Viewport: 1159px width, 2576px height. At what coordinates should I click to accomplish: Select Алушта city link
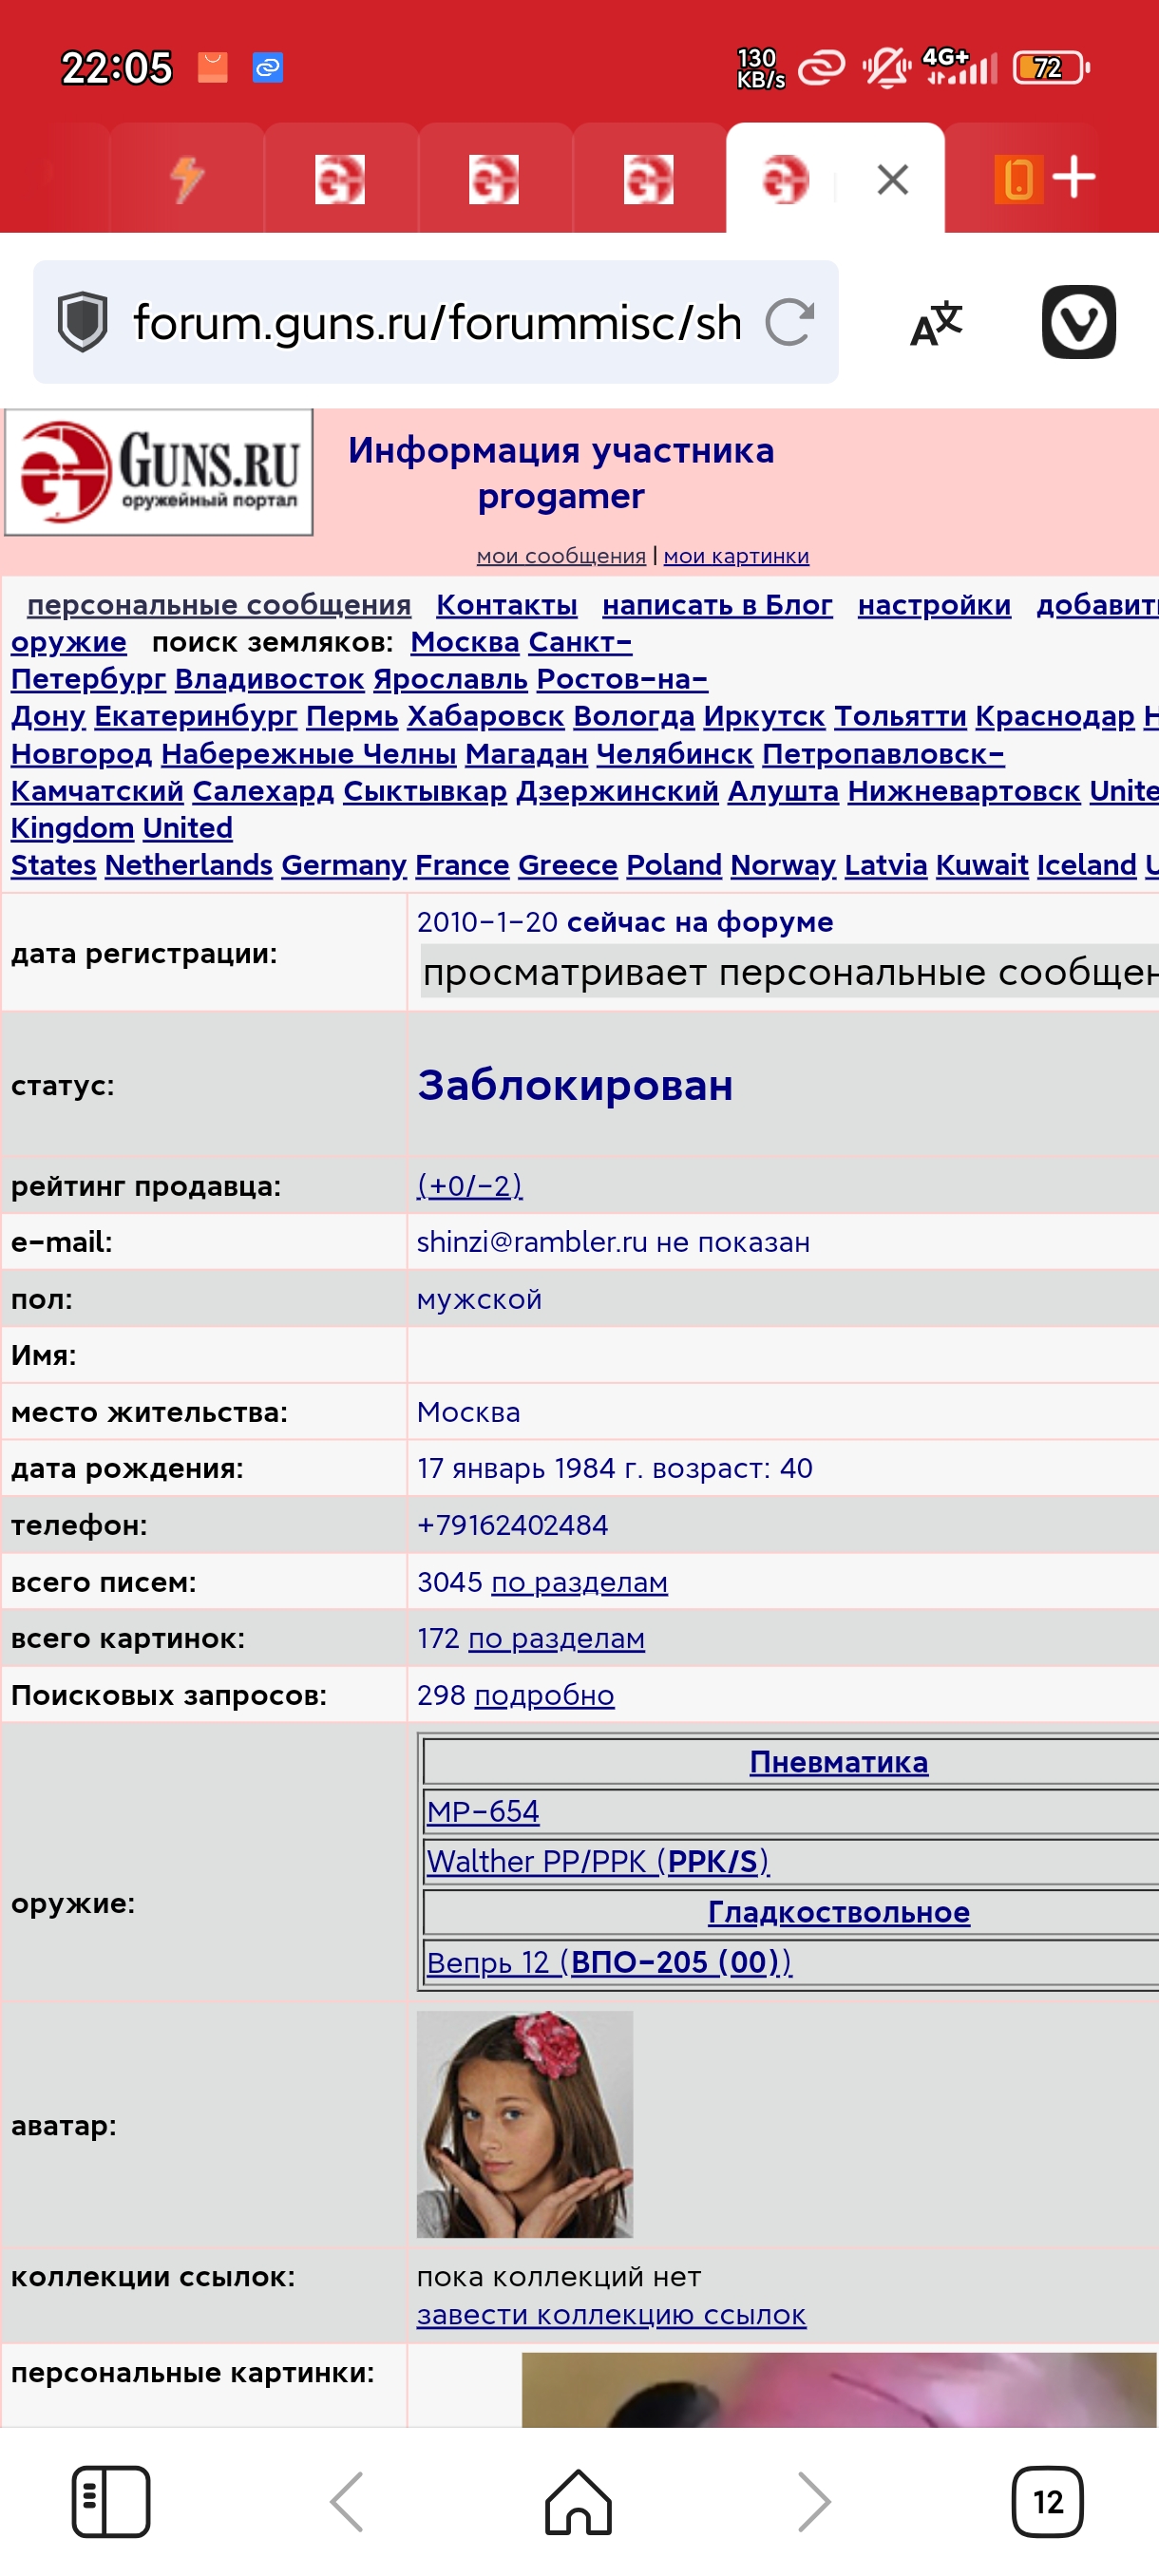point(783,791)
